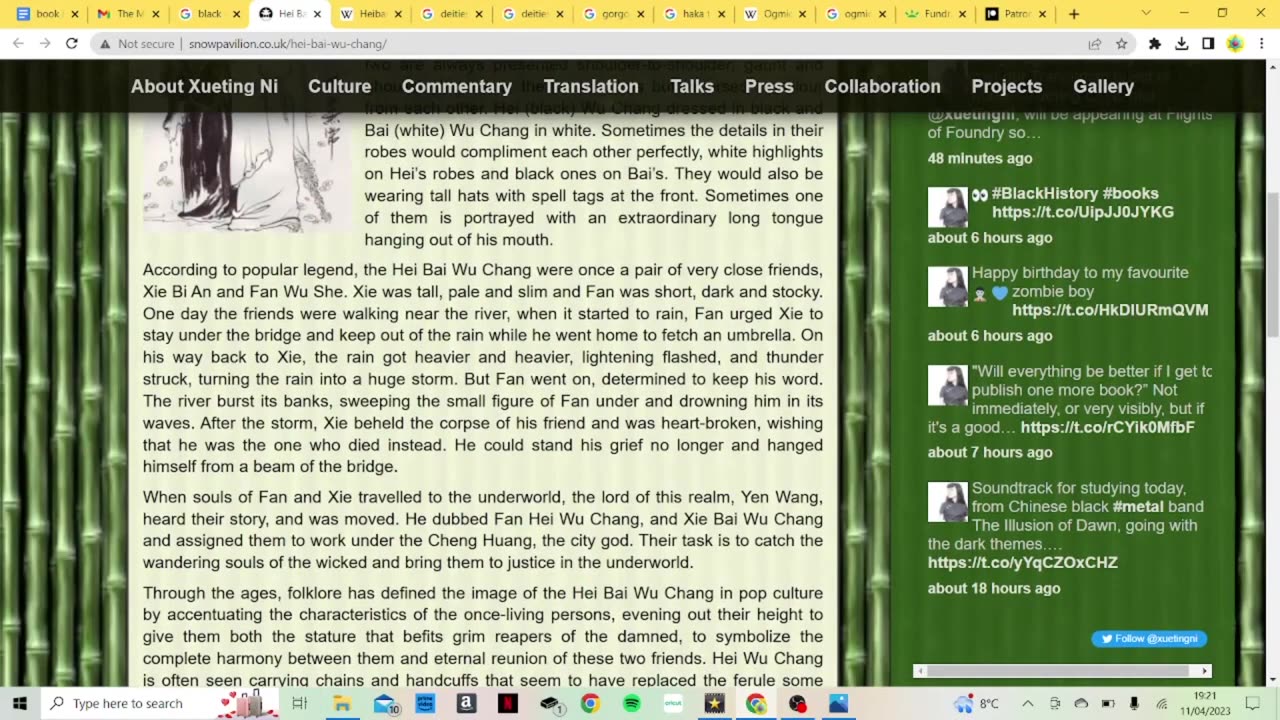The image size is (1280, 720).
Task: Open the Photos app in taskbar
Action: (x=838, y=703)
